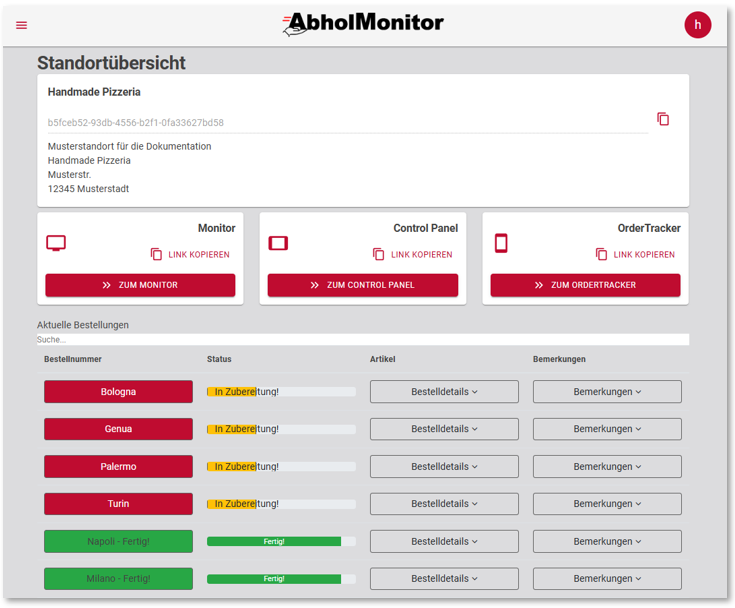Copy the OrderTracker link
The image size is (735, 608).
[x=635, y=255]
